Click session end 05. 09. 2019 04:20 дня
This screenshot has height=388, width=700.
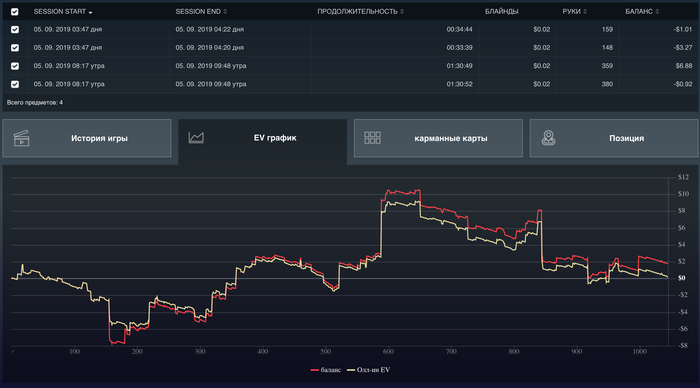coord(209,47)
